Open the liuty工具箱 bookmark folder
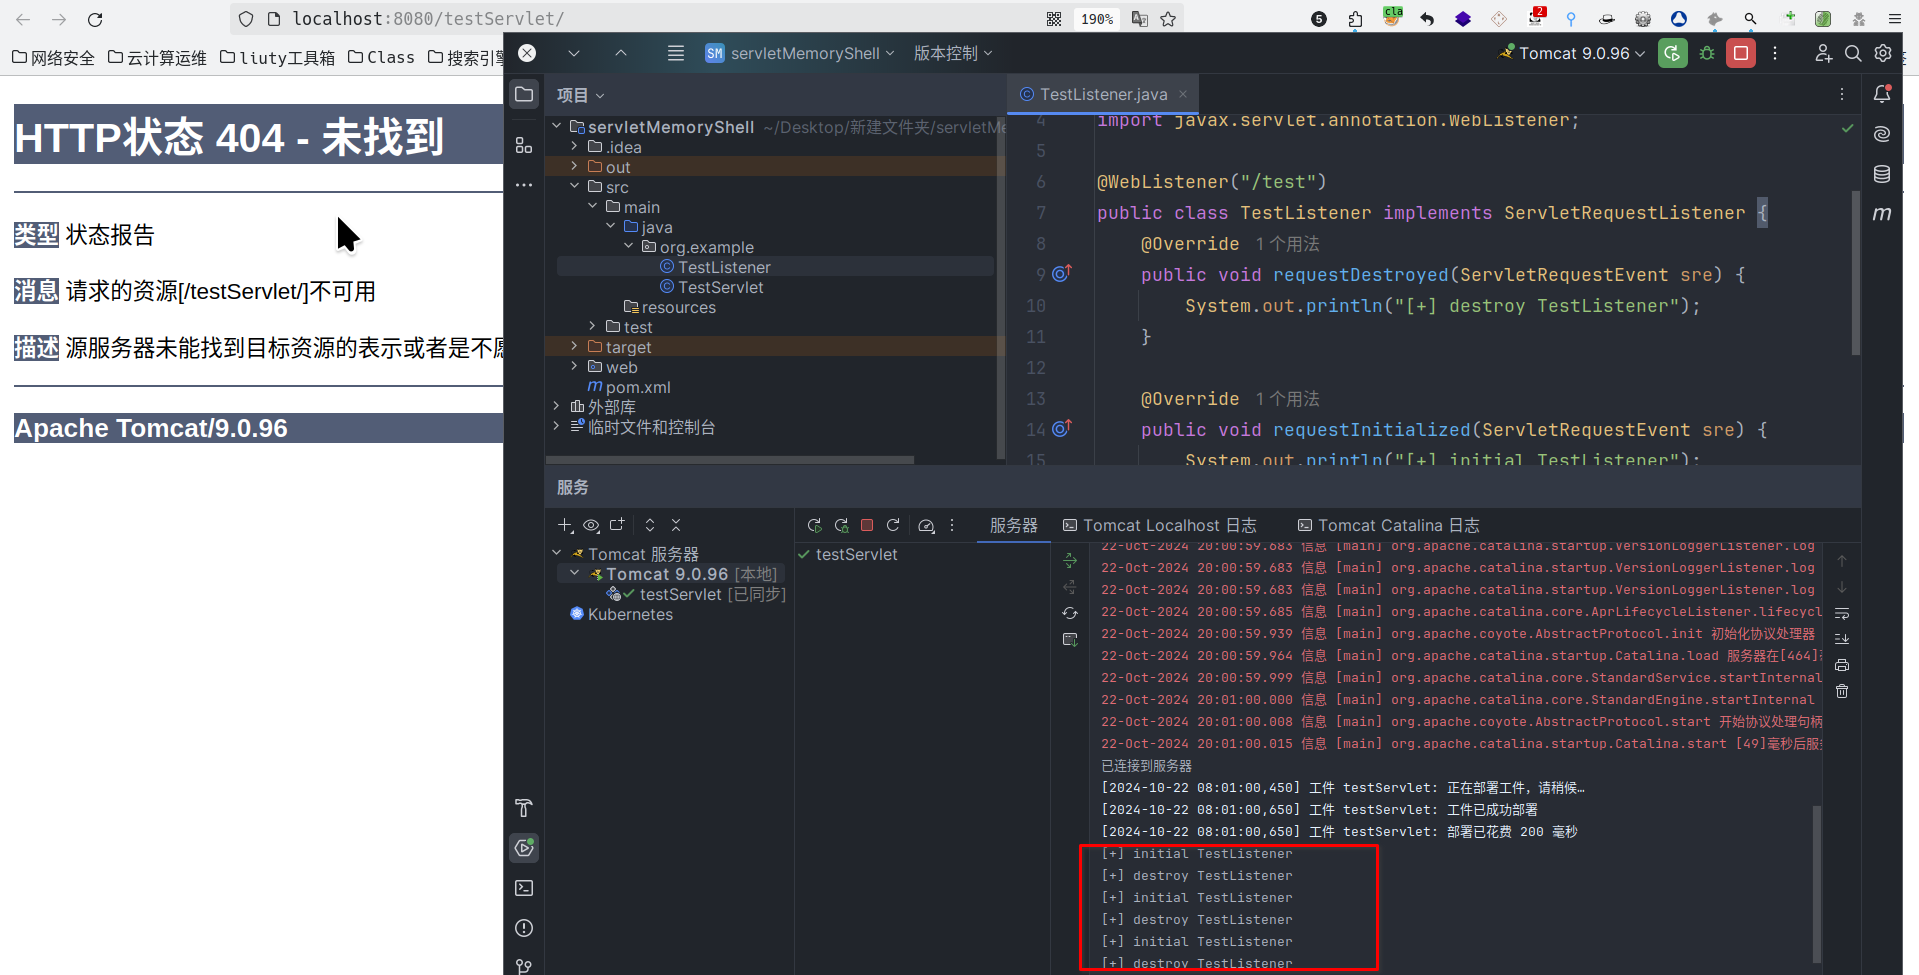 (x=278, y=58)
